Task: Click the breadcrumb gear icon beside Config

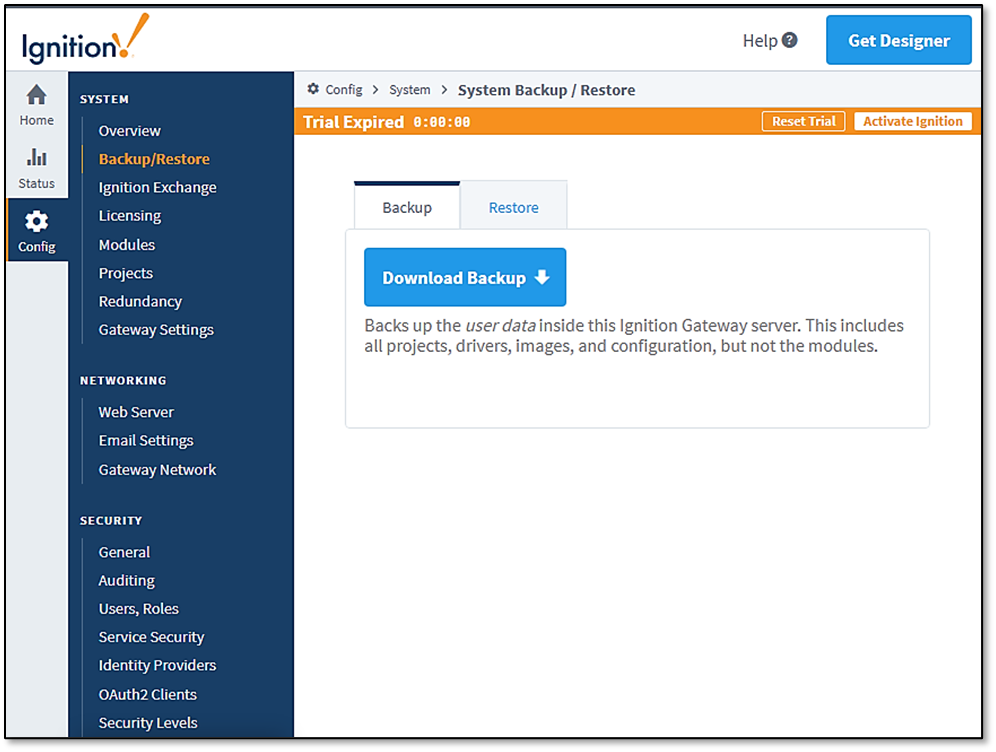Action: tap(313, 89)
